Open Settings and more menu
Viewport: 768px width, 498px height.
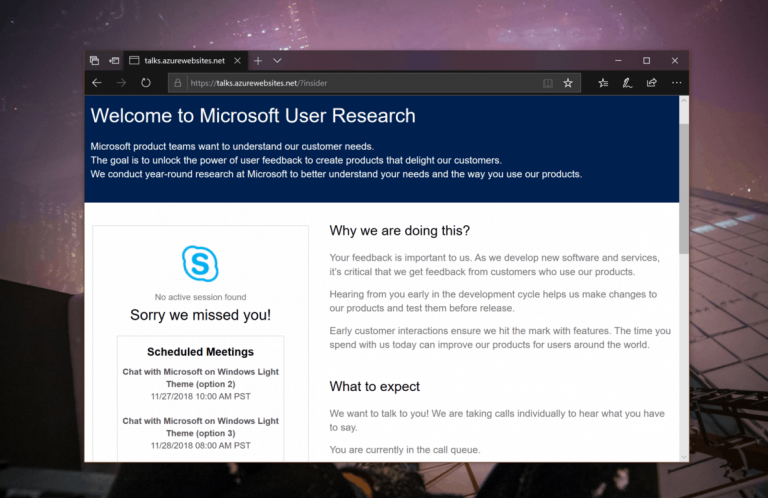point(676,83)
